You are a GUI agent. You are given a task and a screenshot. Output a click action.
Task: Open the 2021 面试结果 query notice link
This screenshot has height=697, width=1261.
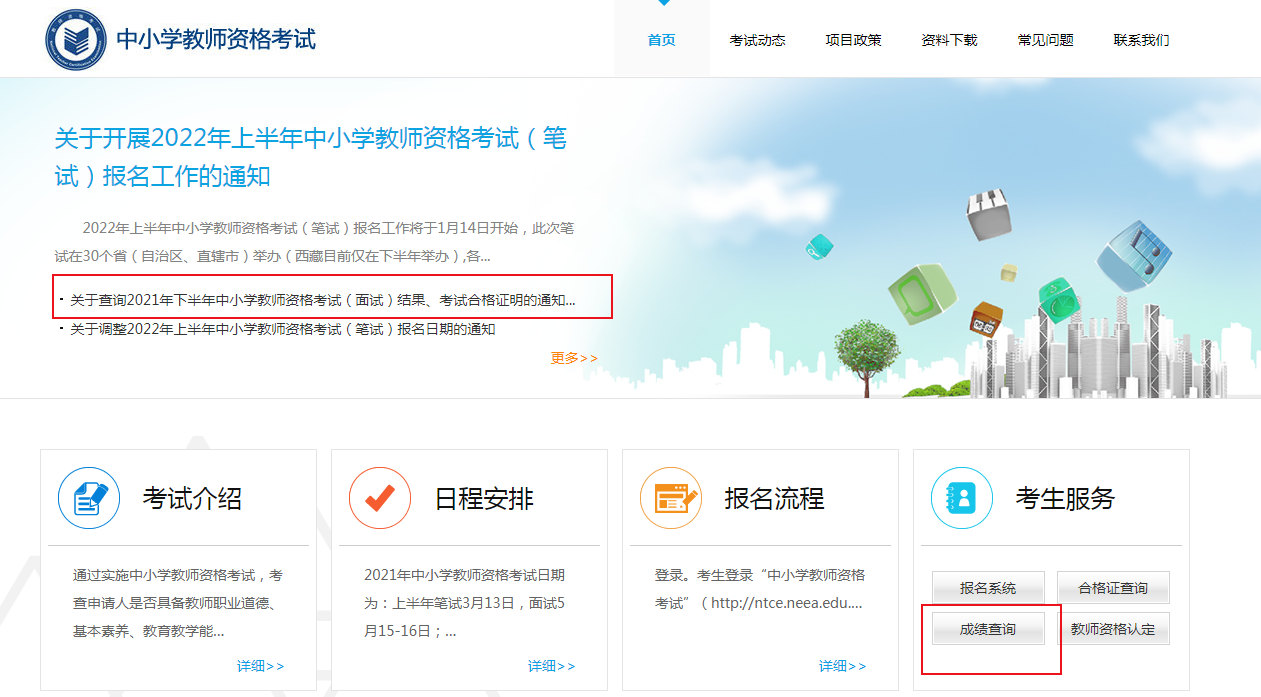point(322,300)
